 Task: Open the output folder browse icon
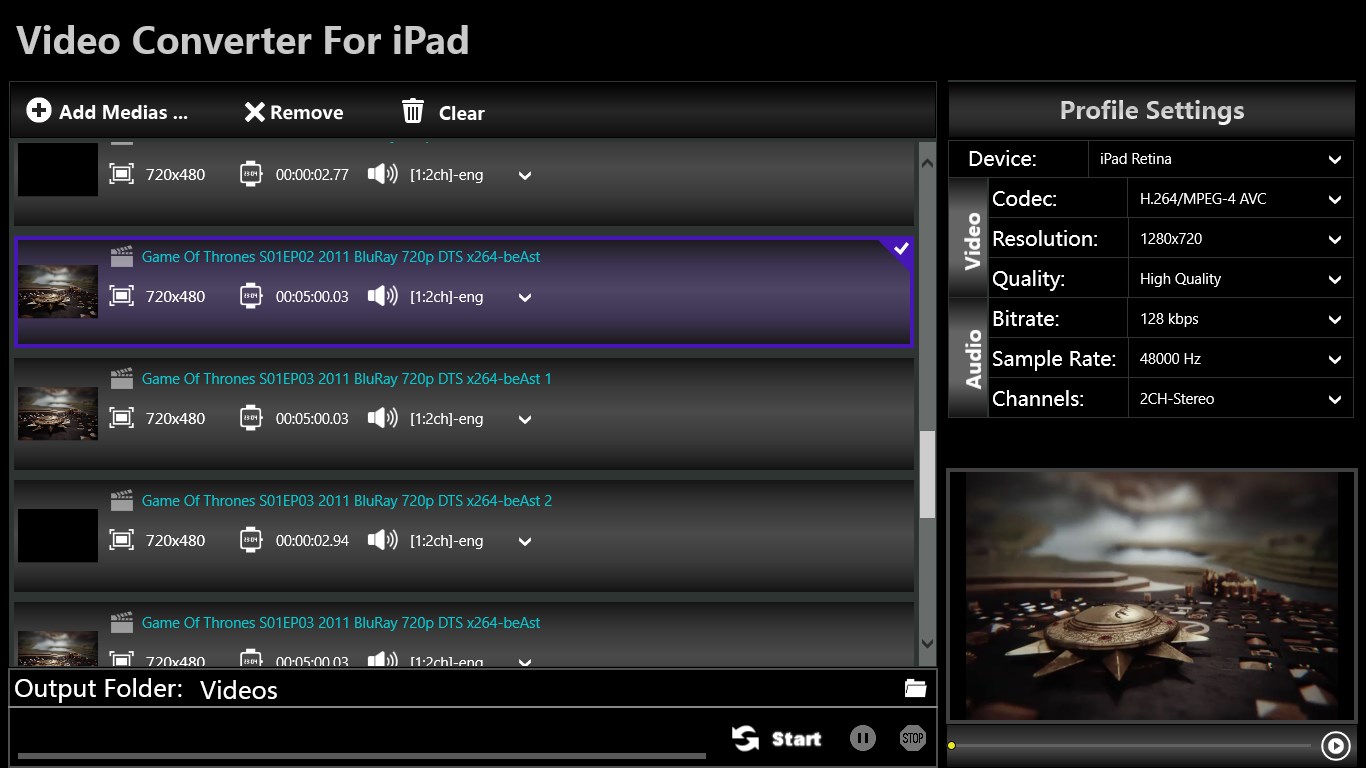coord(914,688)
